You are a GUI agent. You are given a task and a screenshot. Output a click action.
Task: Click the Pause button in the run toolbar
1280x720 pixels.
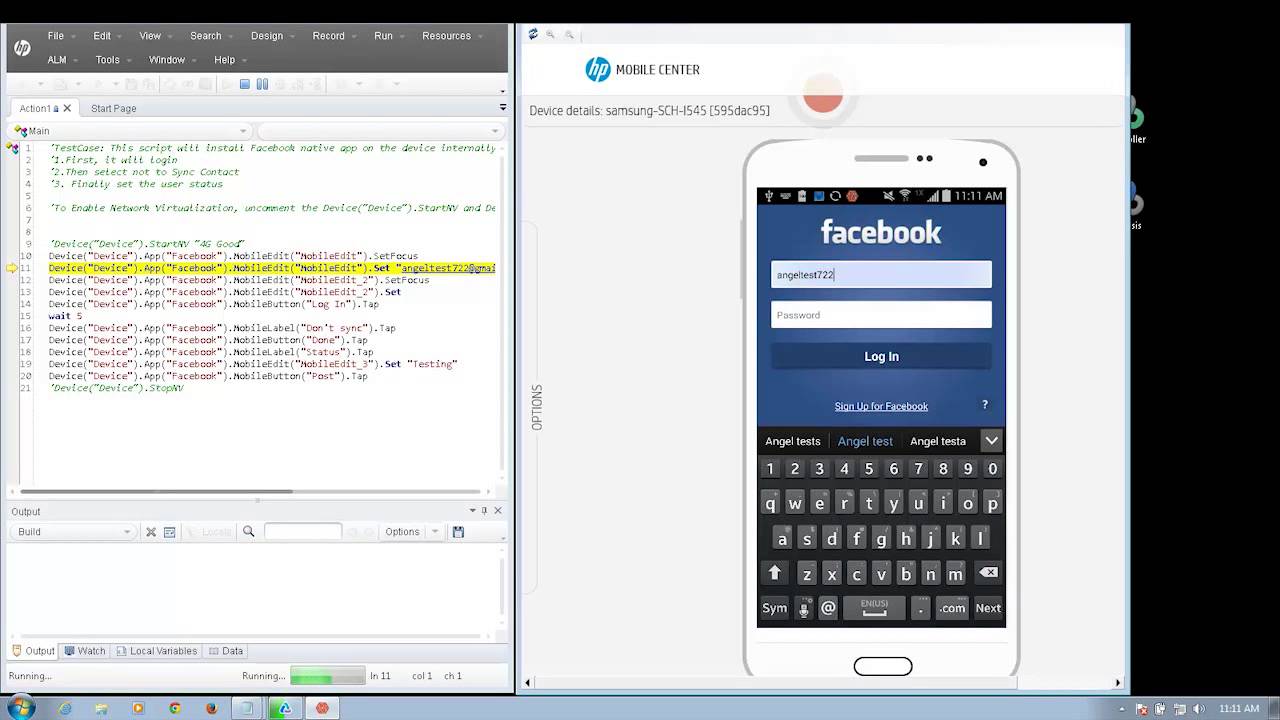(262, 85)
